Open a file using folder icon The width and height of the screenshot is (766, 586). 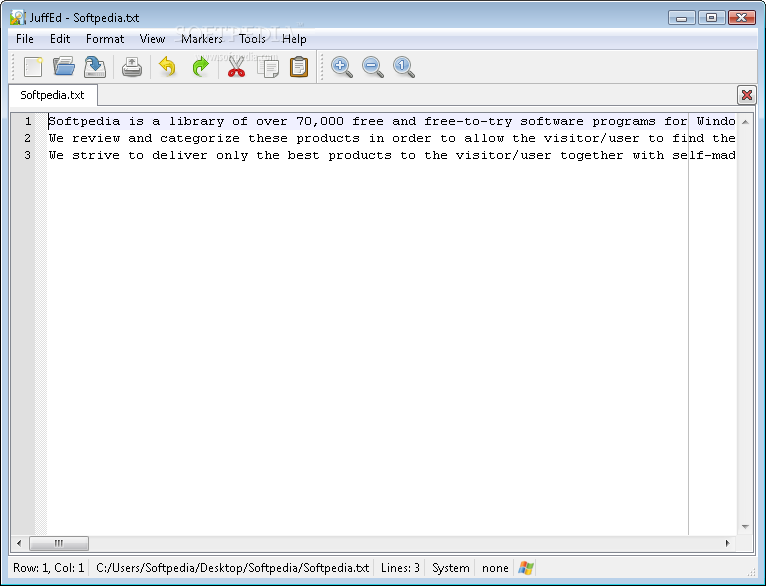pos(64,67)
